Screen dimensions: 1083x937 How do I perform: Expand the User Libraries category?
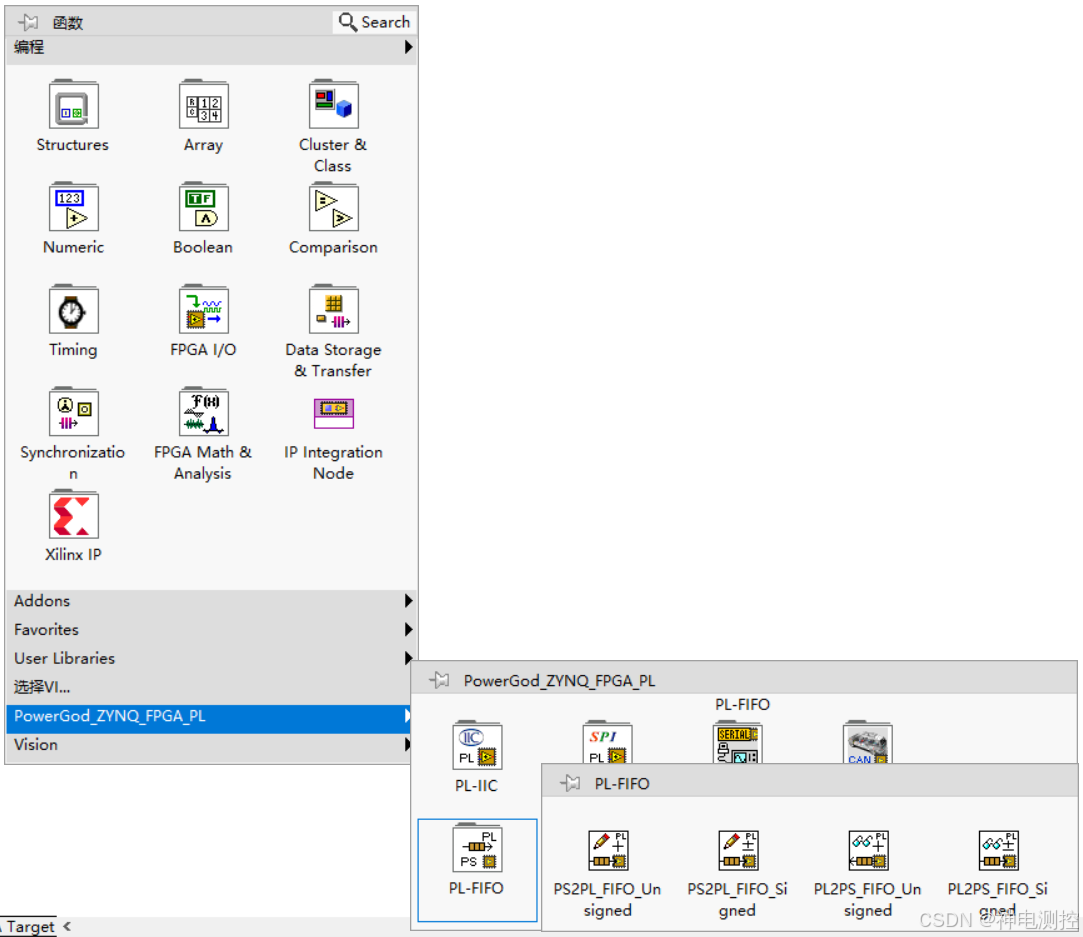pos(209,658)
